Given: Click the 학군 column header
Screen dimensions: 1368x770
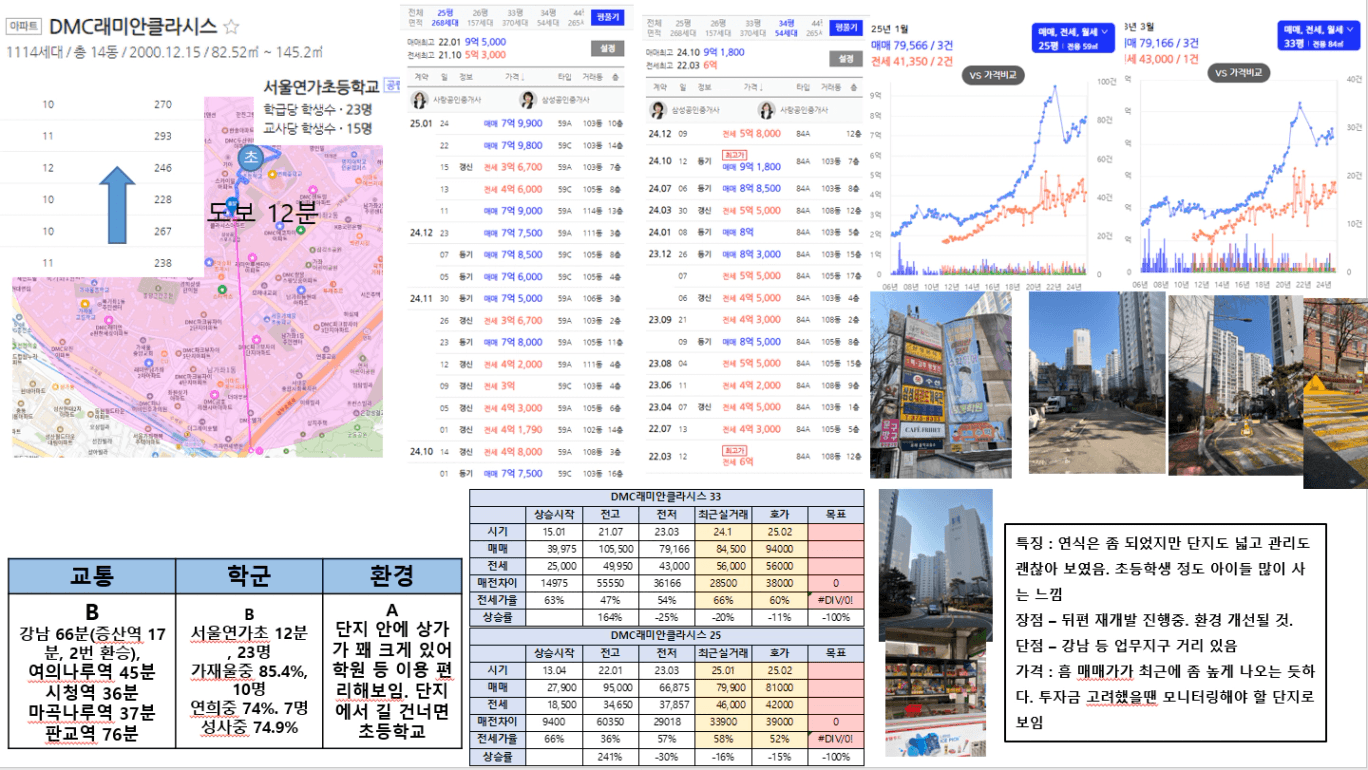Looking at the screenshot, I should tap(249, 576).
